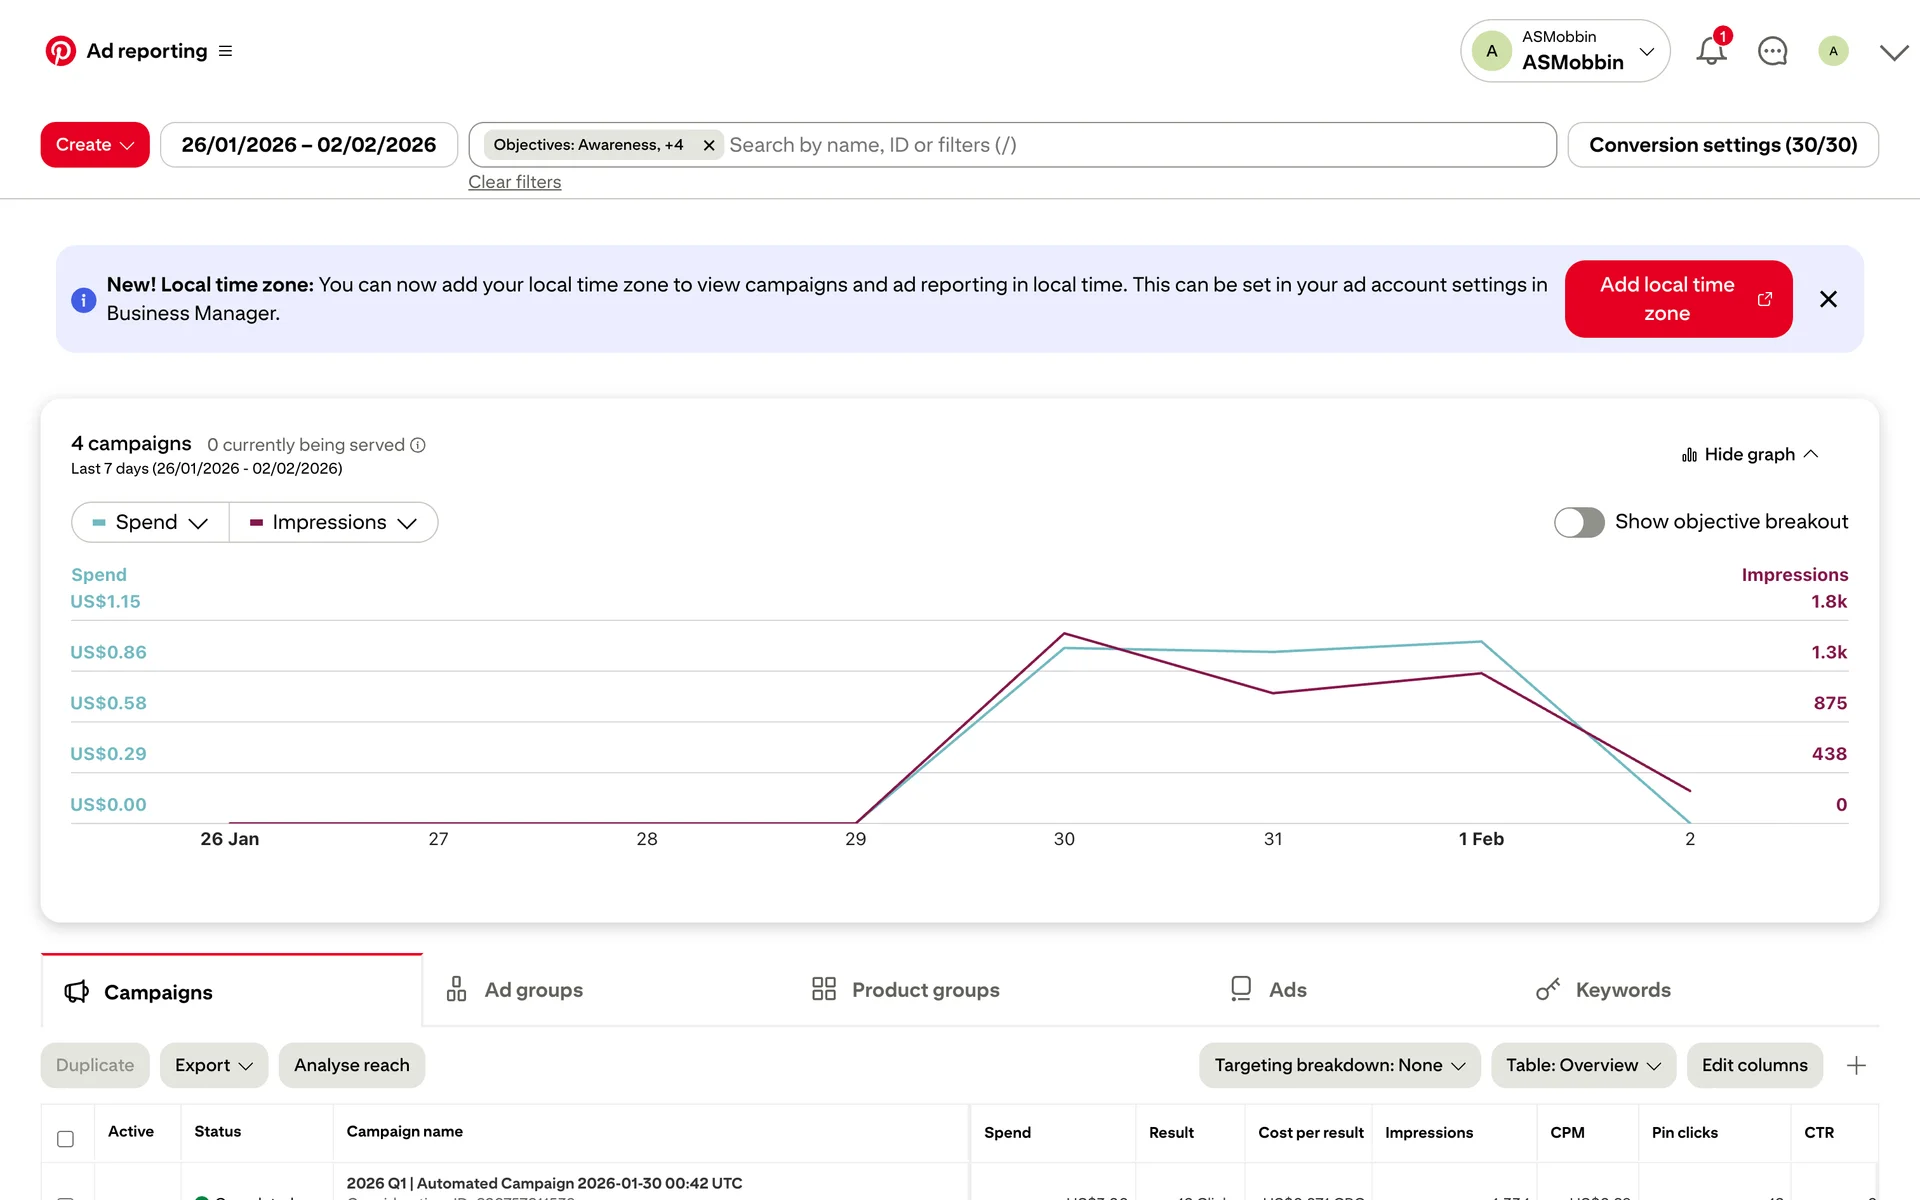Check the select-all campaigns checkbox
1920x1200 pixels.
pos(66,1138)
